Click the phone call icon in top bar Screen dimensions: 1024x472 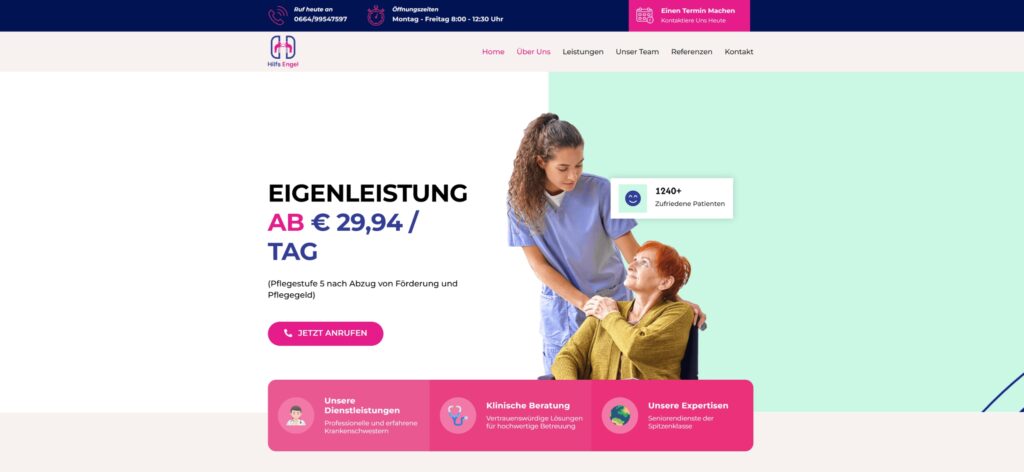[x=278, y=15]
